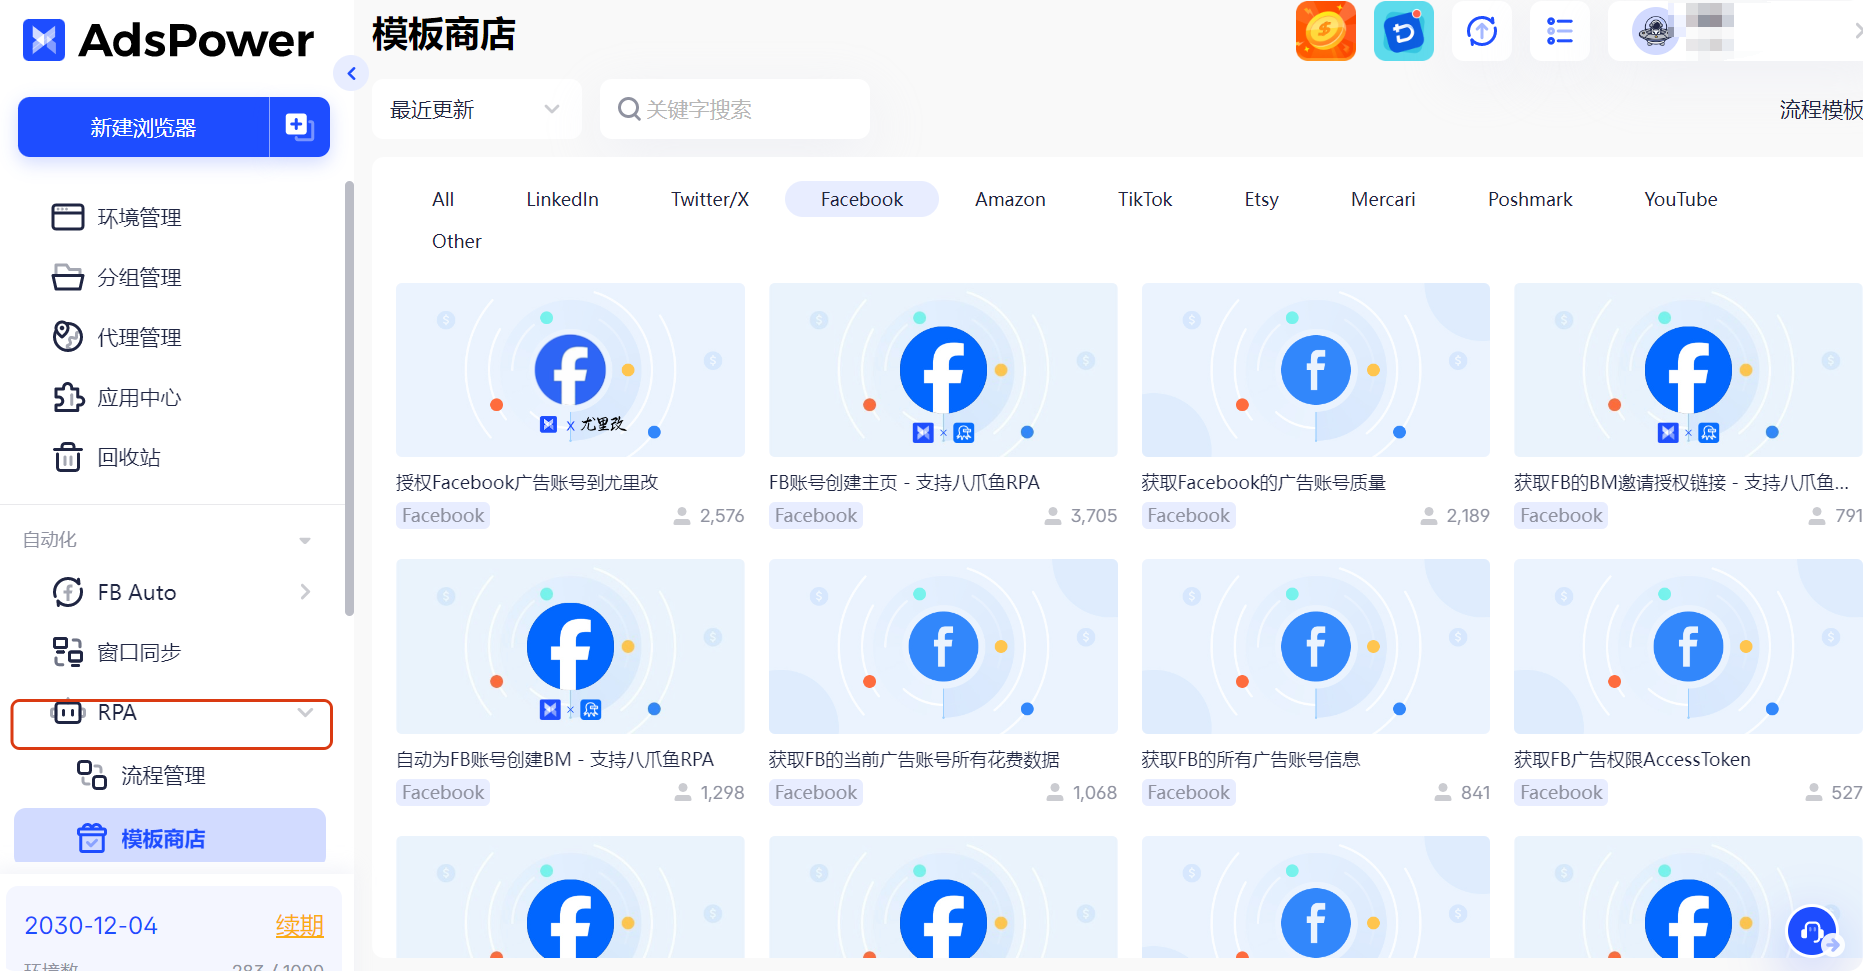This screenshot has width=1863, height=971.
Task: Open template 获取FB的当前广告账号所有花费数据 thumbnail
Action: pyautogui.click(x=943, y=646)
